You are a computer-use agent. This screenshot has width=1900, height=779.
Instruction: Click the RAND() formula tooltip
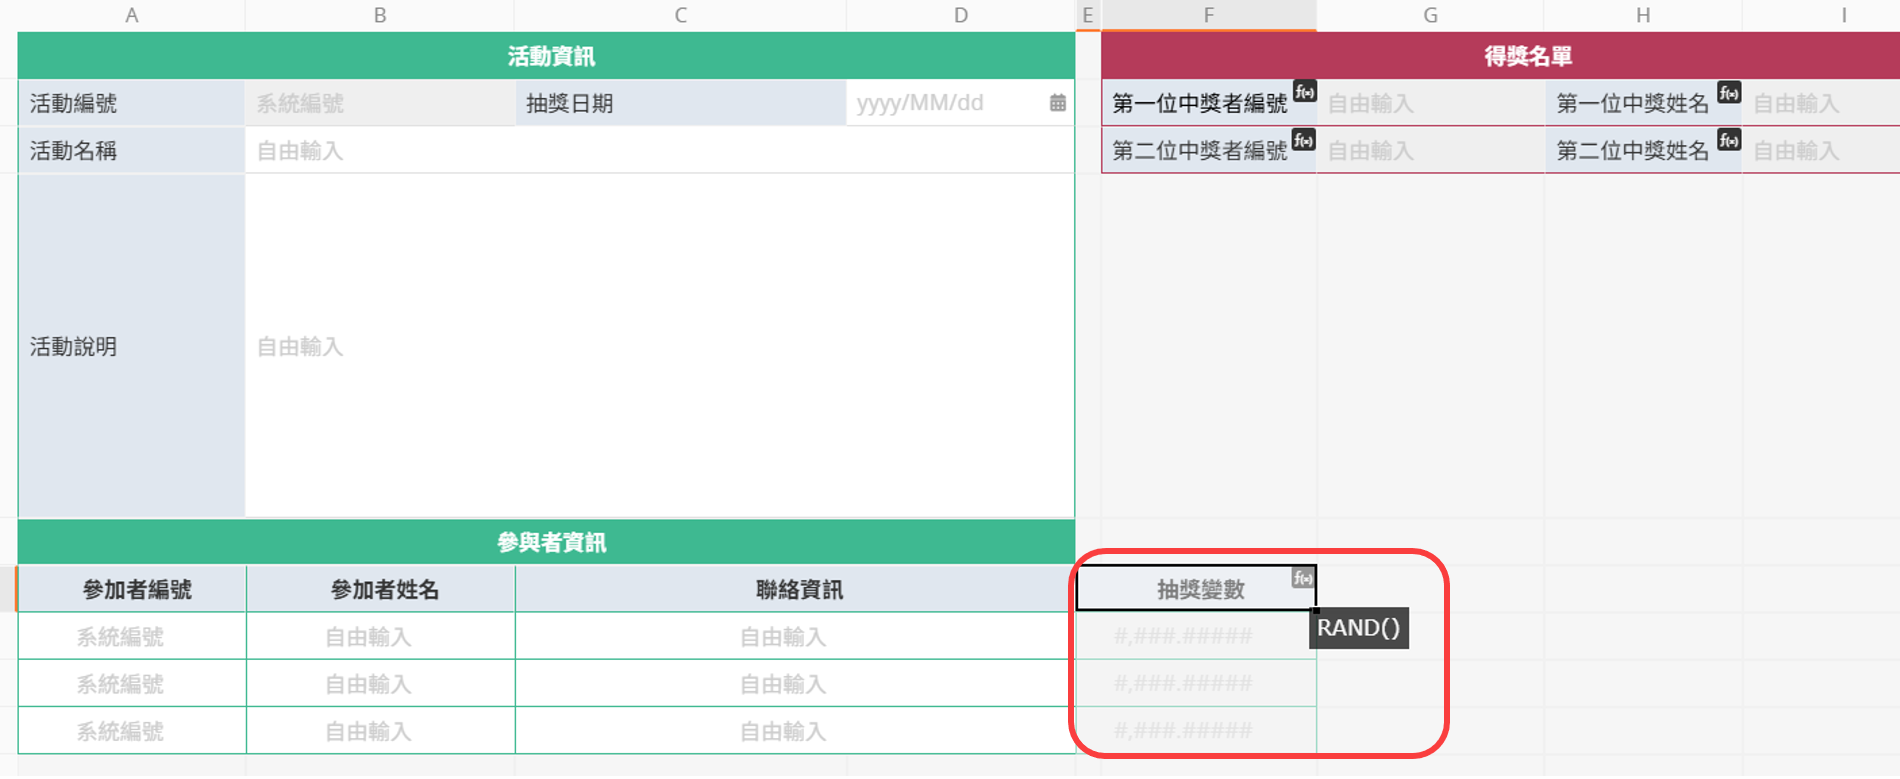click(x=1358, y=628)
